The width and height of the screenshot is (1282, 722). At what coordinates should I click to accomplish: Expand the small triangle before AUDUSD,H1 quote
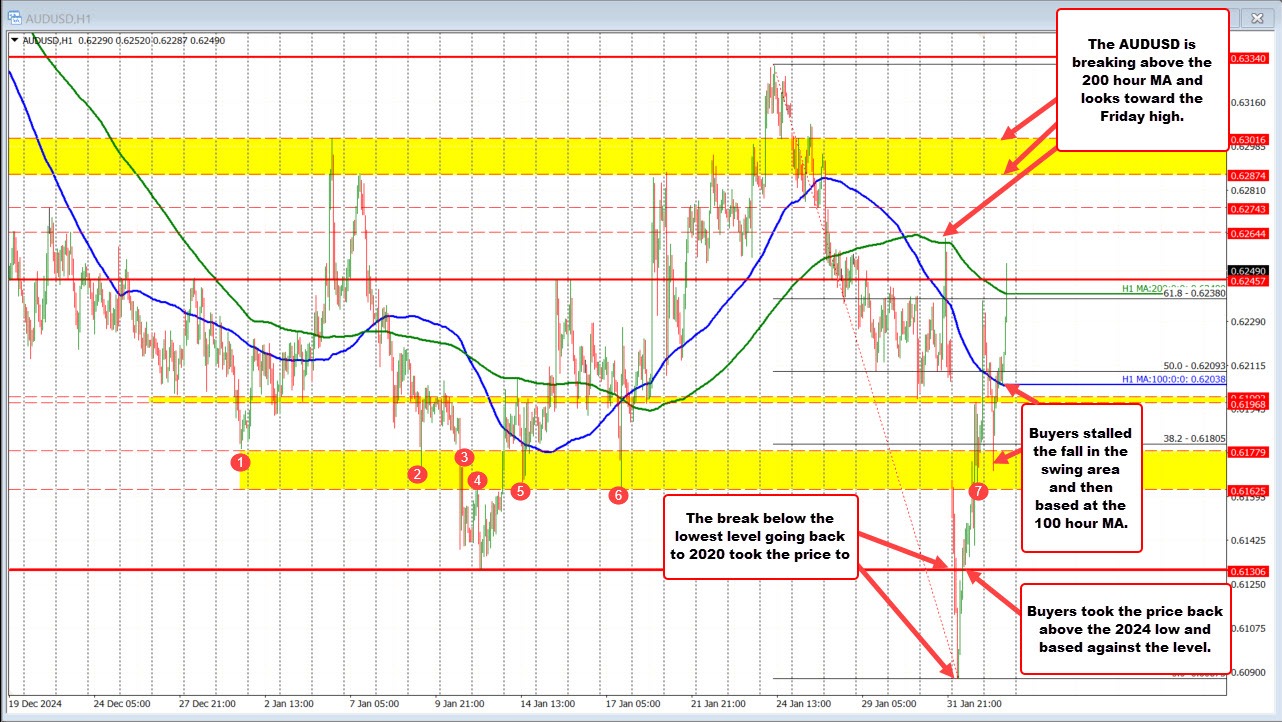13,40
